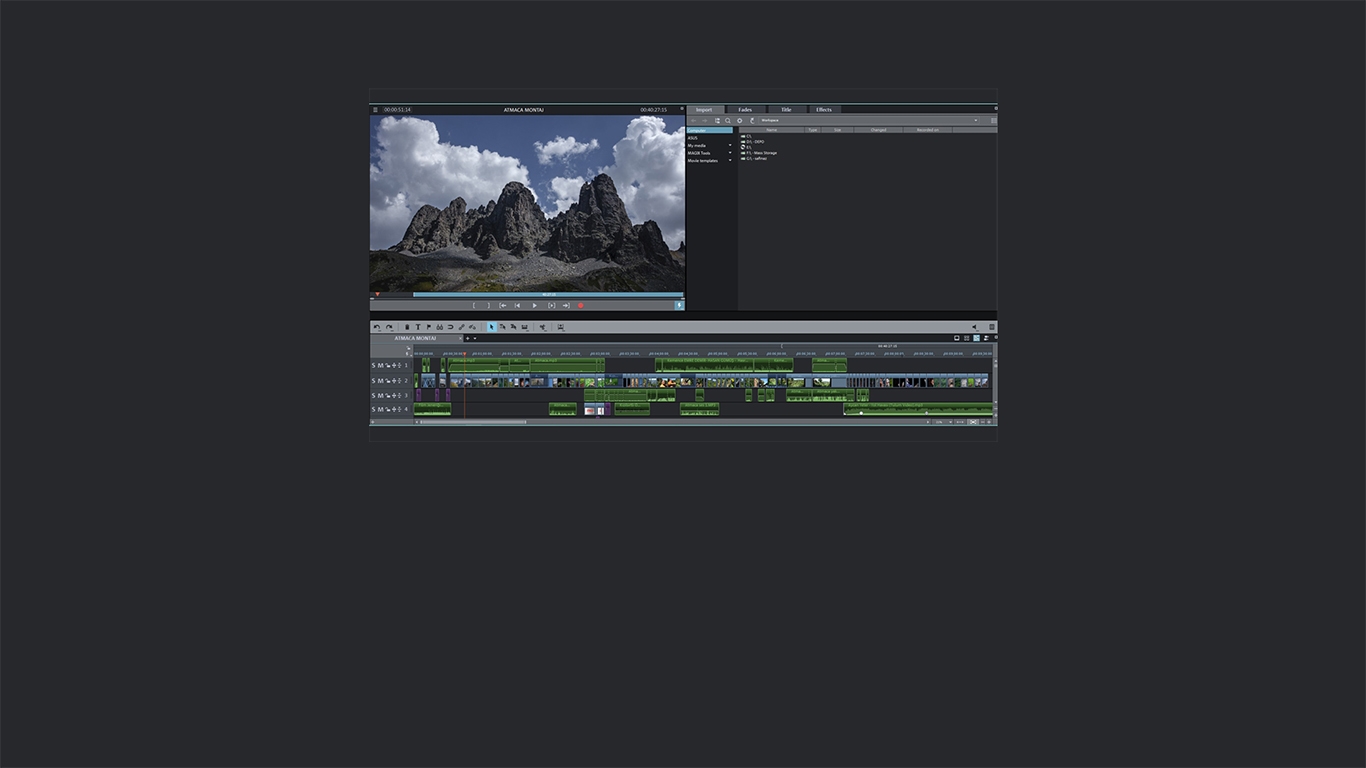
Task: Expand the Movie templates arrow
Action: pos(730,161)
